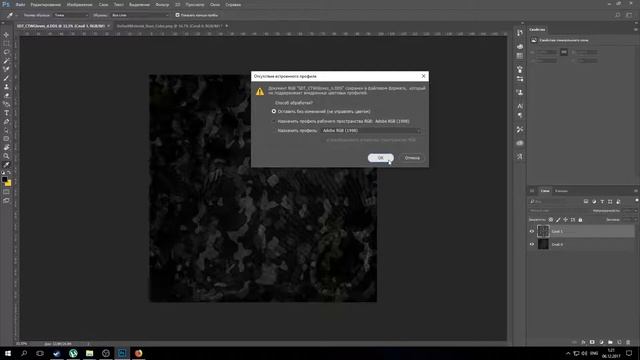Toggle Quick Mask mode
The image size is (640, 360).
[6, 192]
